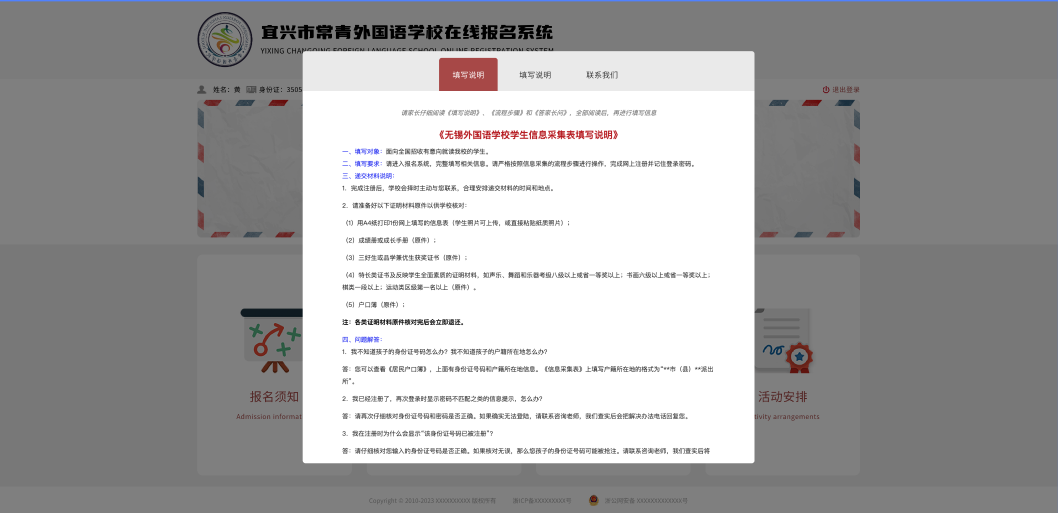Click the answer mentioning 《居民户口簿》

(x=528, y=375)
